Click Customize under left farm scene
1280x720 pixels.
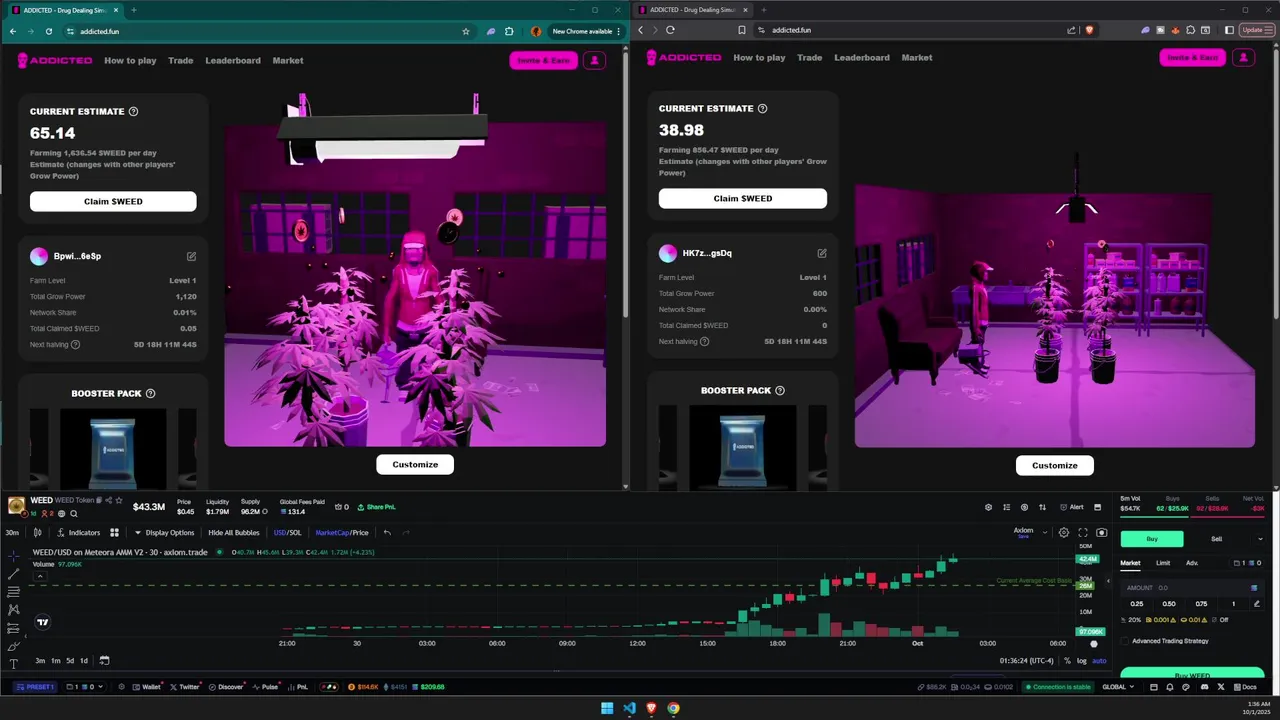(415, 464)
